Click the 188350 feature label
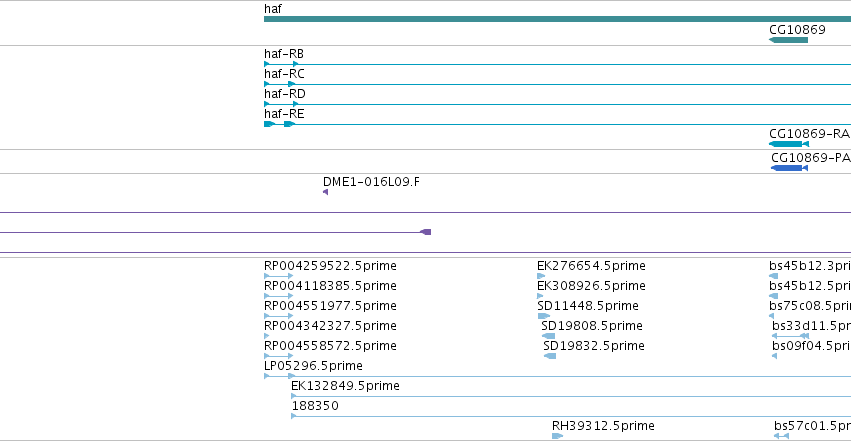The width and height of the screenshot is (851, 441). pos(315,406)
